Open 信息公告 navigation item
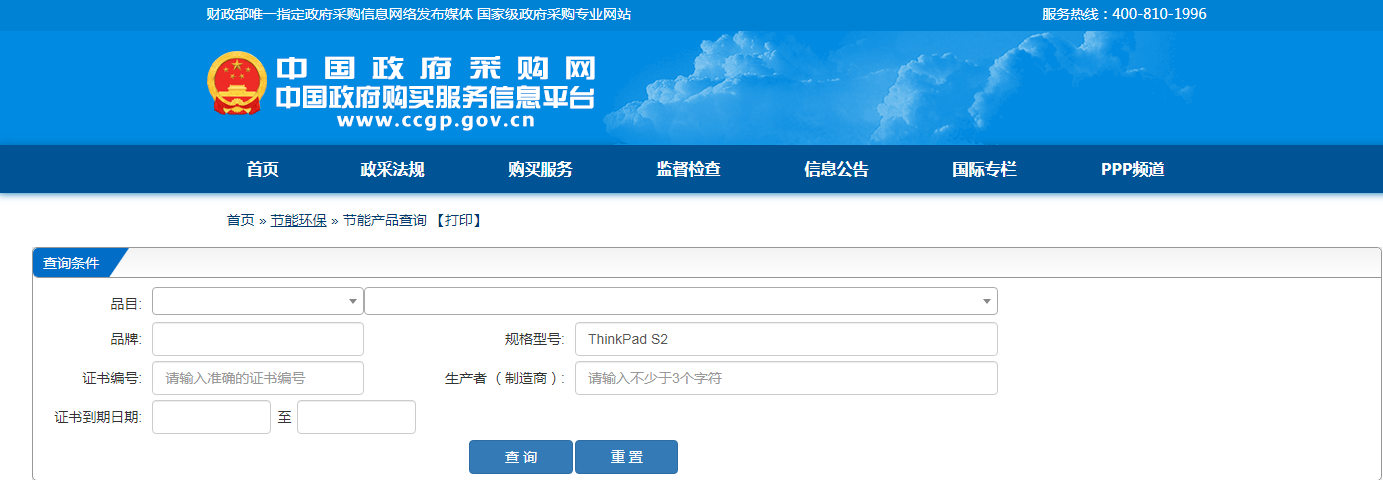 (x=836, y=169)
